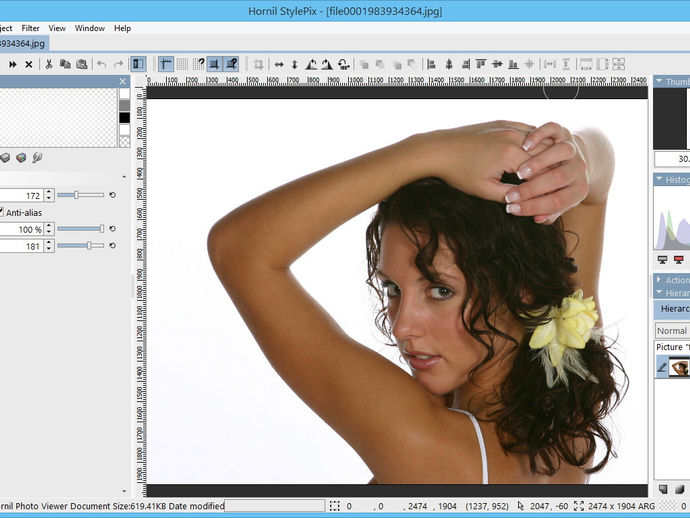Select the picture layer thumbnail
The width and height of the screenshot is (690, 518).
(679, 367)
